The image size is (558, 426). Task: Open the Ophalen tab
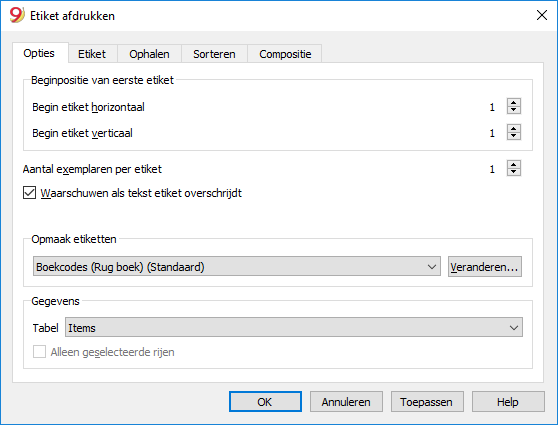click(x=149, y=54)
